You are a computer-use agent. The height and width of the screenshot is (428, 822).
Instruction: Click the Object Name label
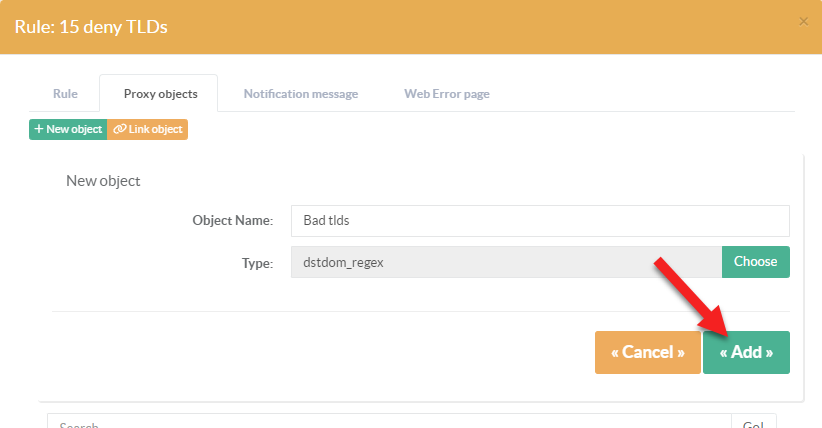click(232, 221)
